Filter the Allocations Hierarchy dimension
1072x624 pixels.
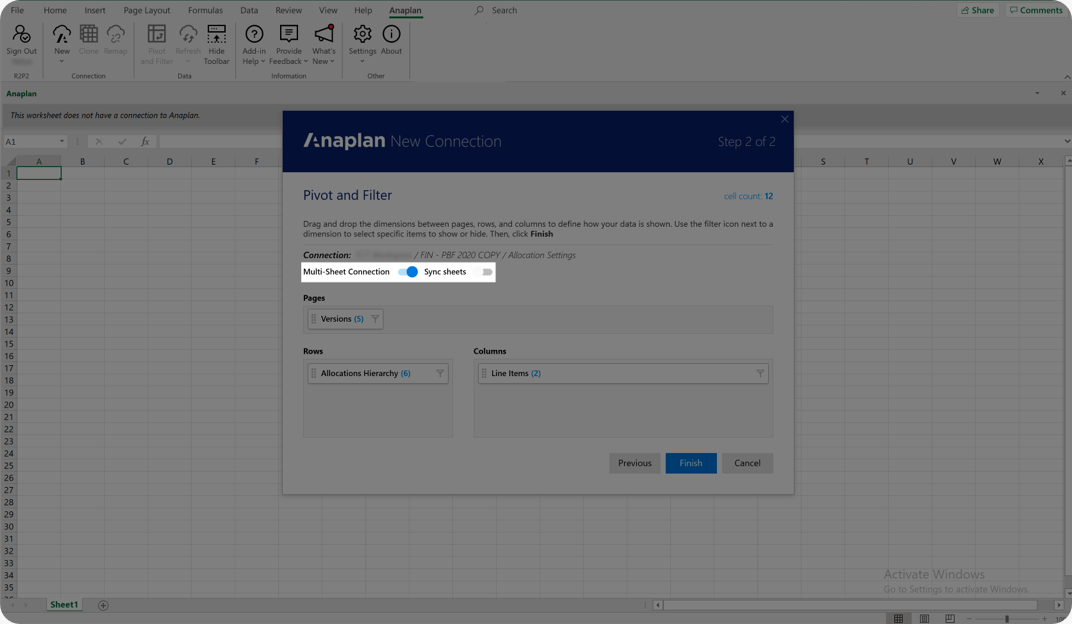click(440, 373)
